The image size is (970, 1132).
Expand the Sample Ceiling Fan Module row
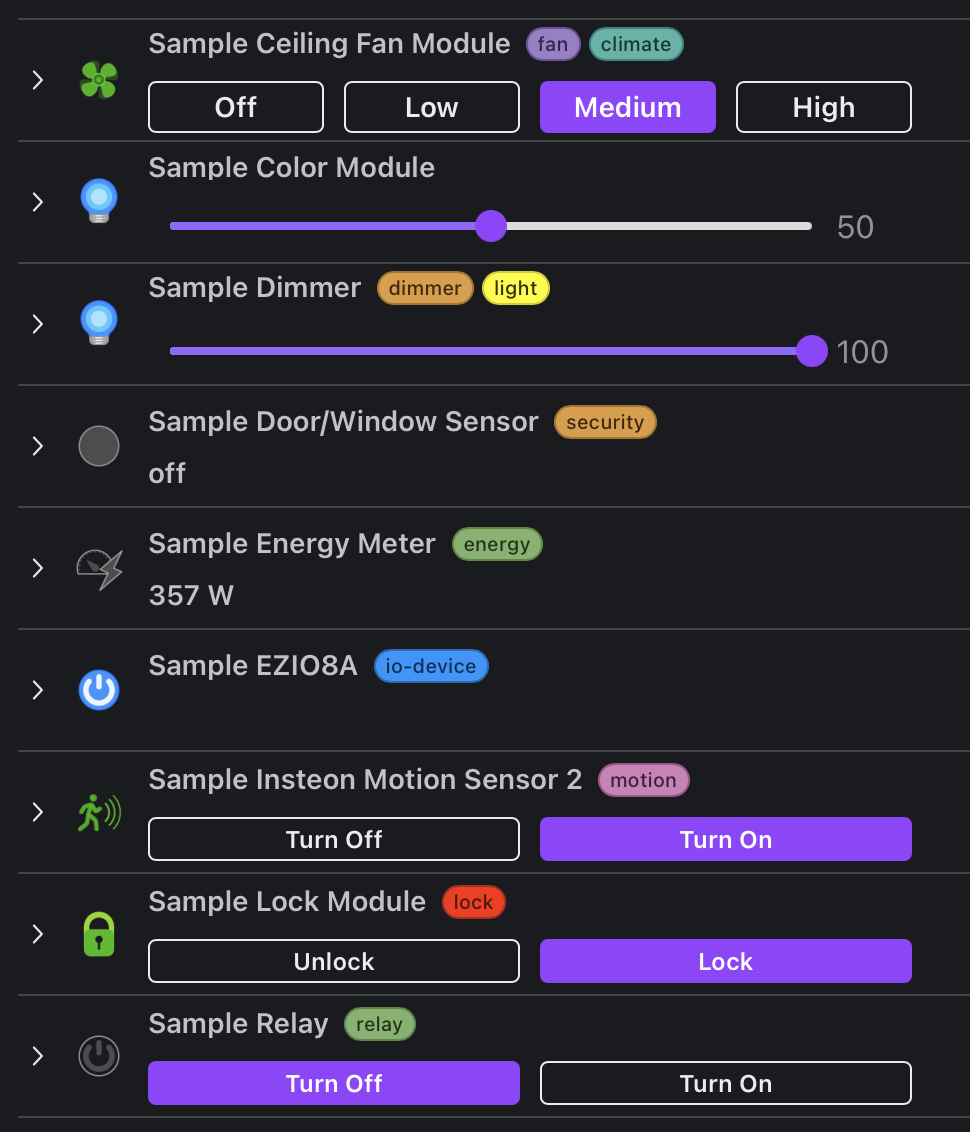click(38, 80)
